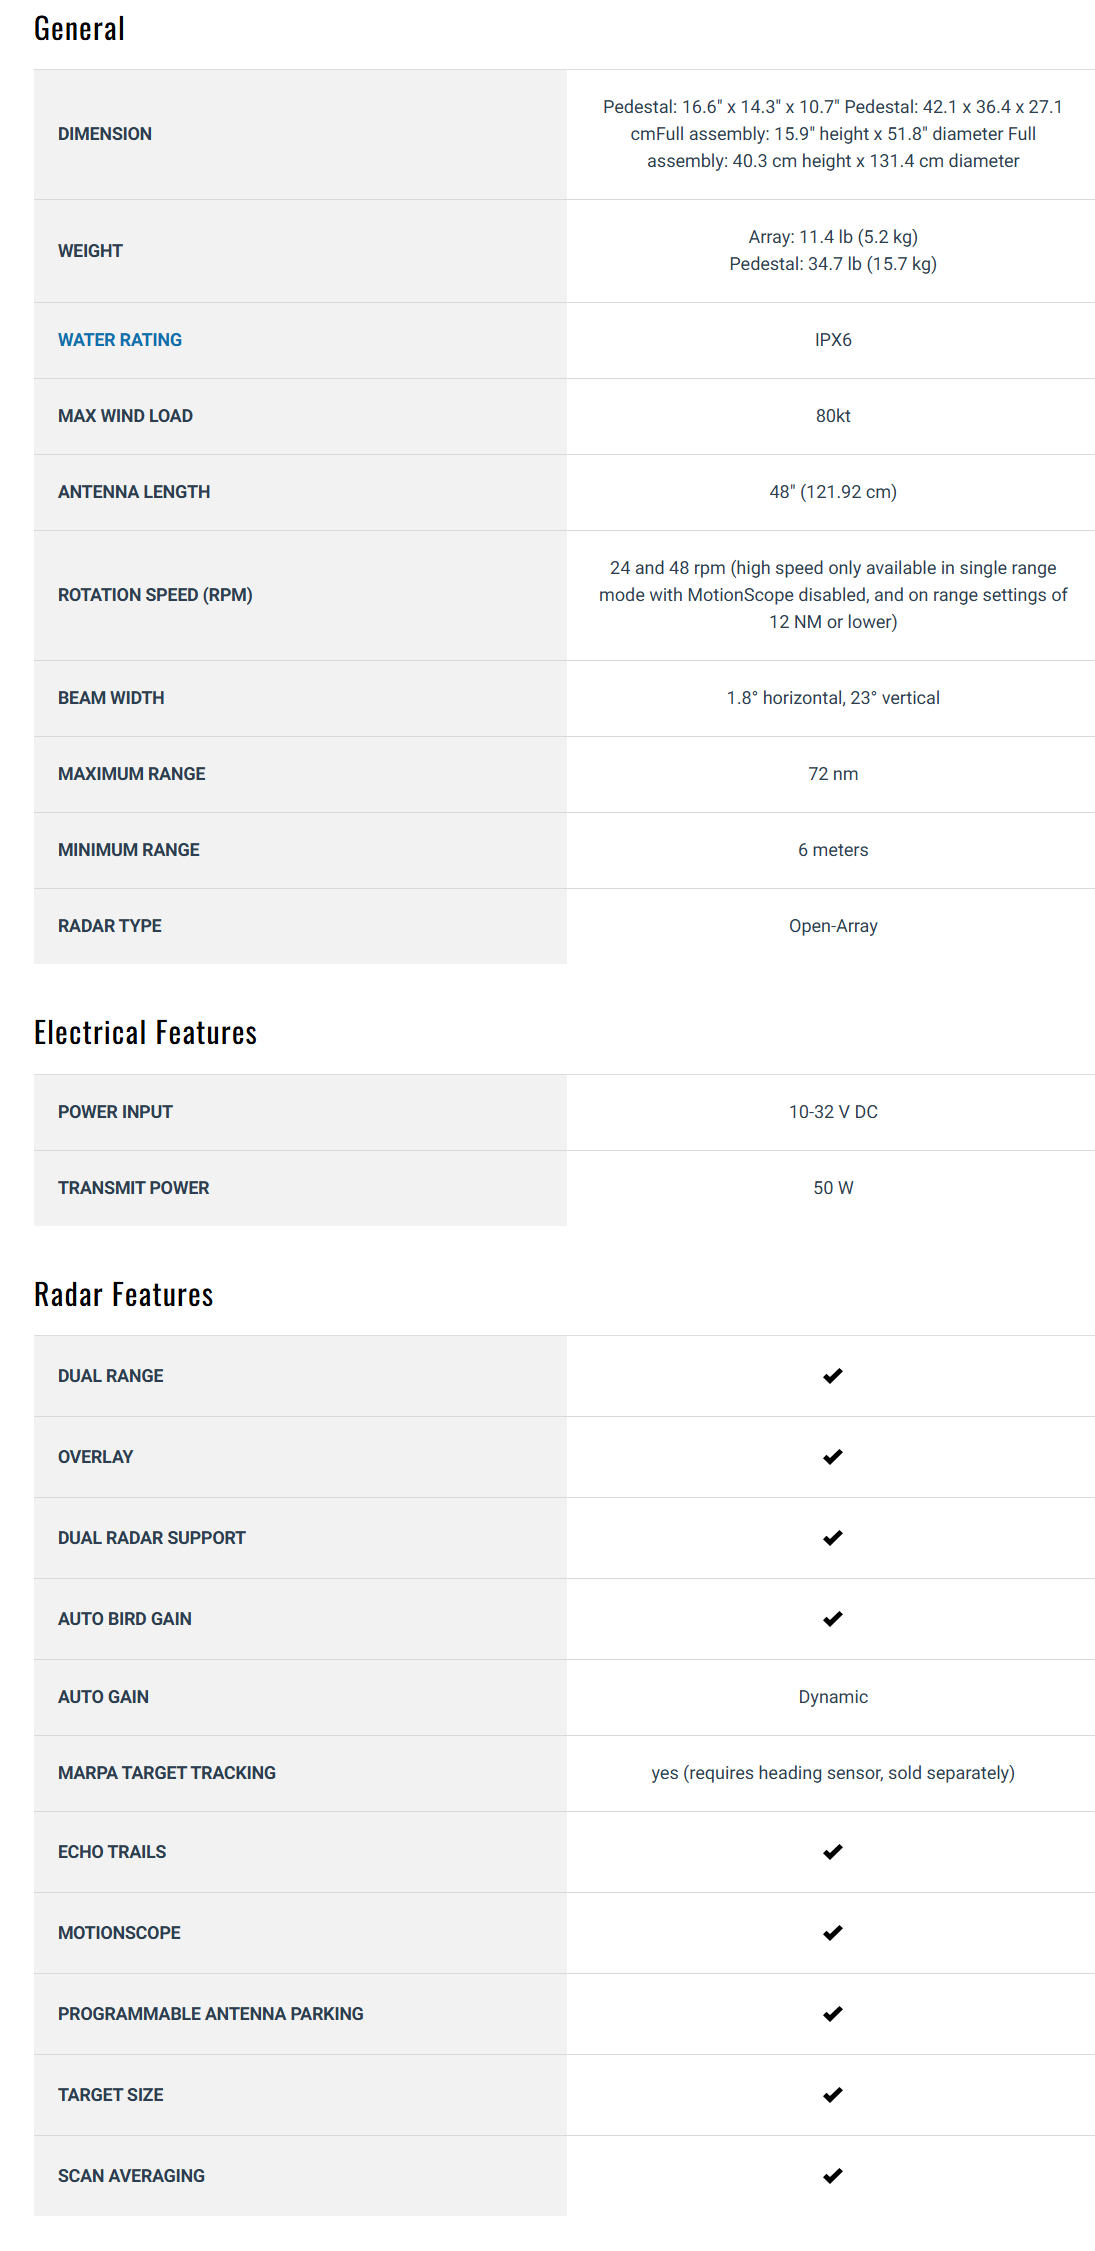Click the Dynamic auto gain value
The width and height of the screenshot is (1095, 2251).
[x=833, y=1697]
